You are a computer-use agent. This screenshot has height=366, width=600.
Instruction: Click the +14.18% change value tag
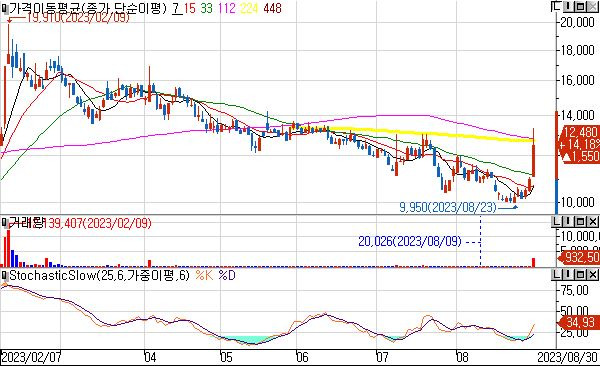(x=579, y=144)
